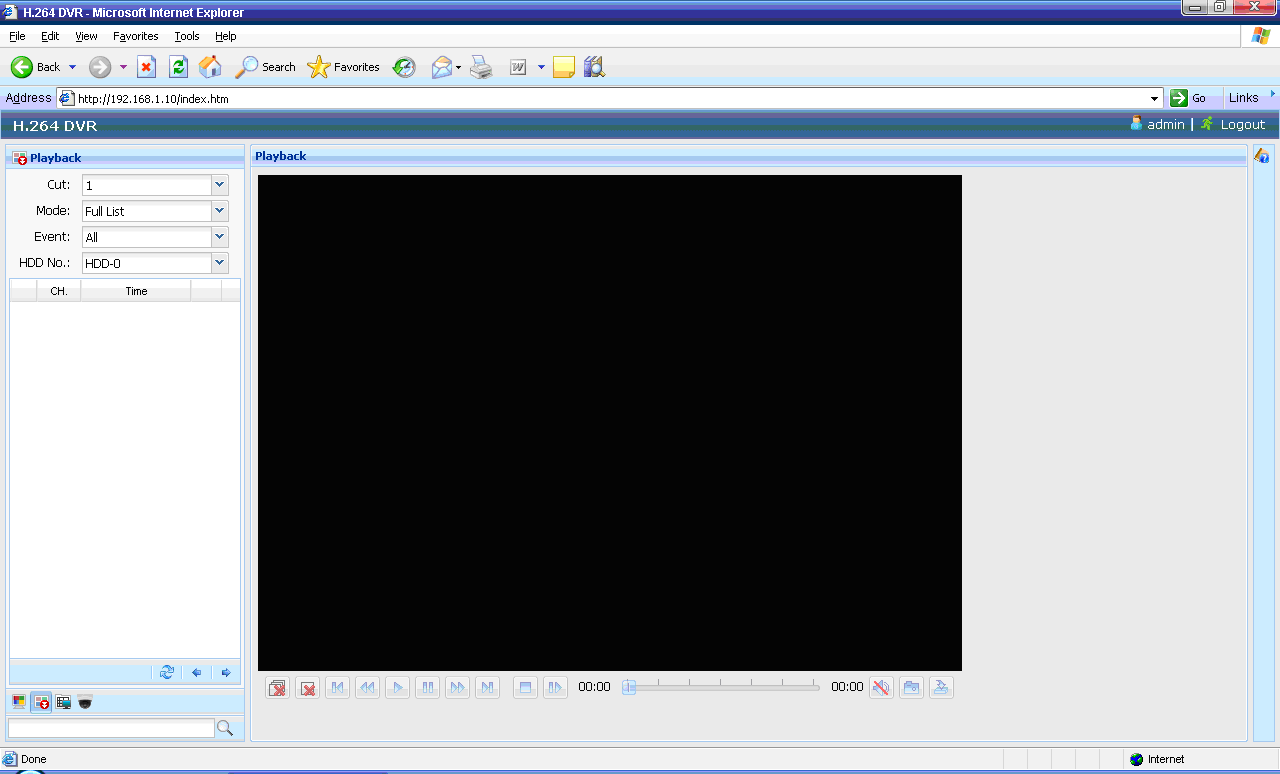Mute the playback audio
The width and height of the screenshot is (1280, 774).
[881, 687]
